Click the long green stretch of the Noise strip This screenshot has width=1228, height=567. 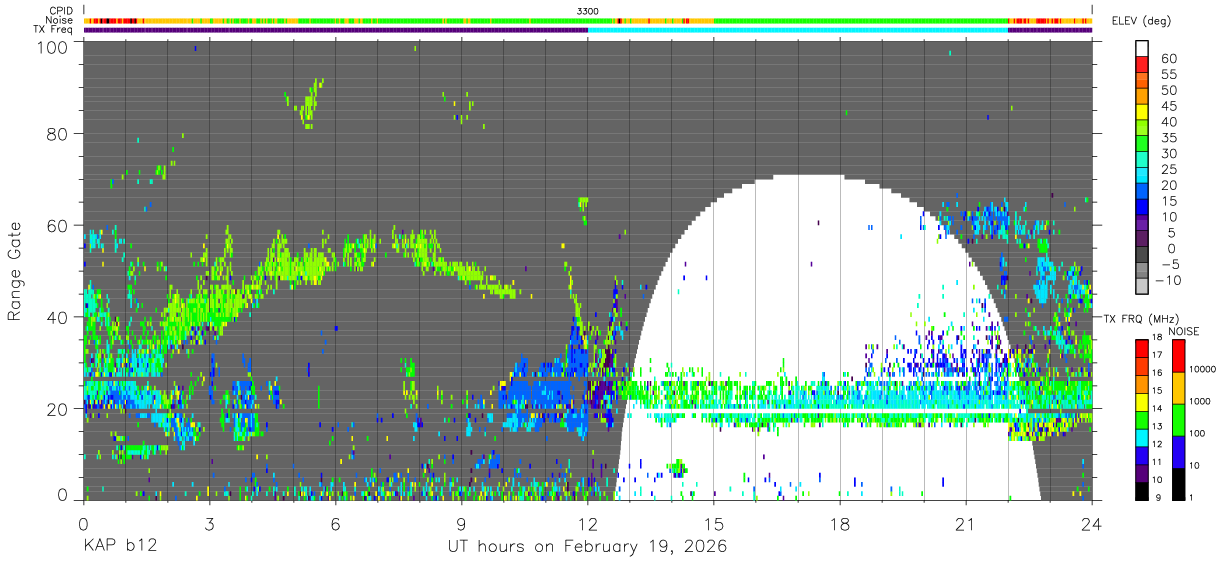(861, 20)
